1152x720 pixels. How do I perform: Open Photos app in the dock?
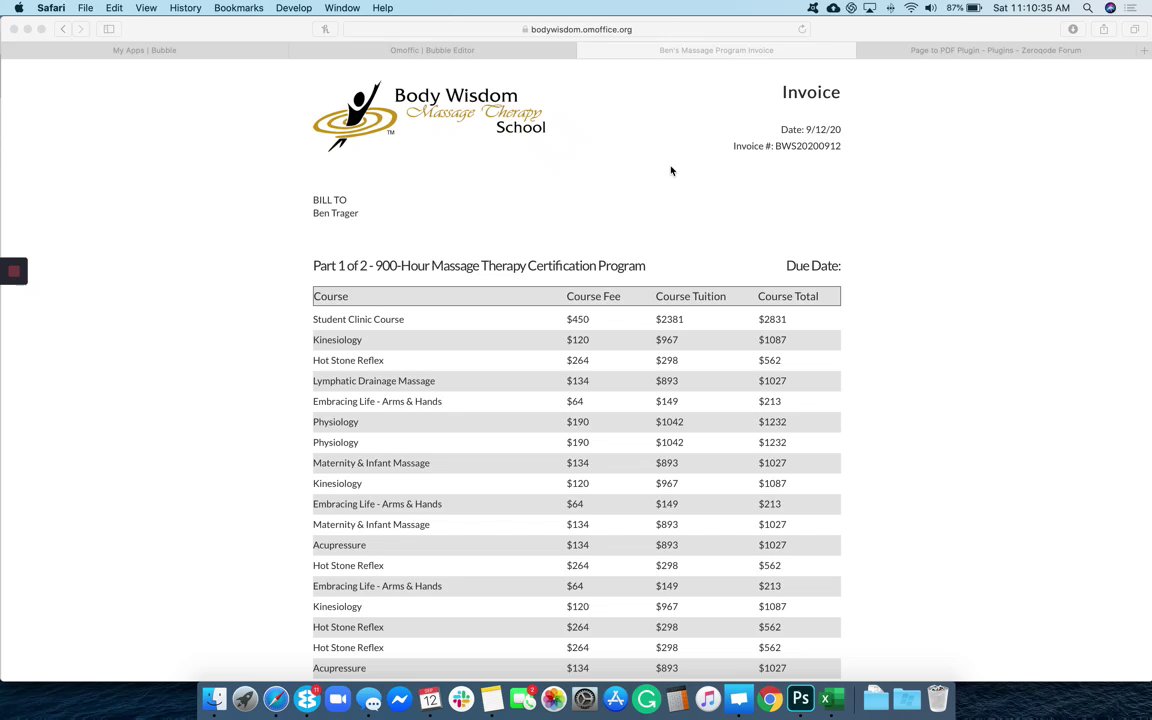554,699
